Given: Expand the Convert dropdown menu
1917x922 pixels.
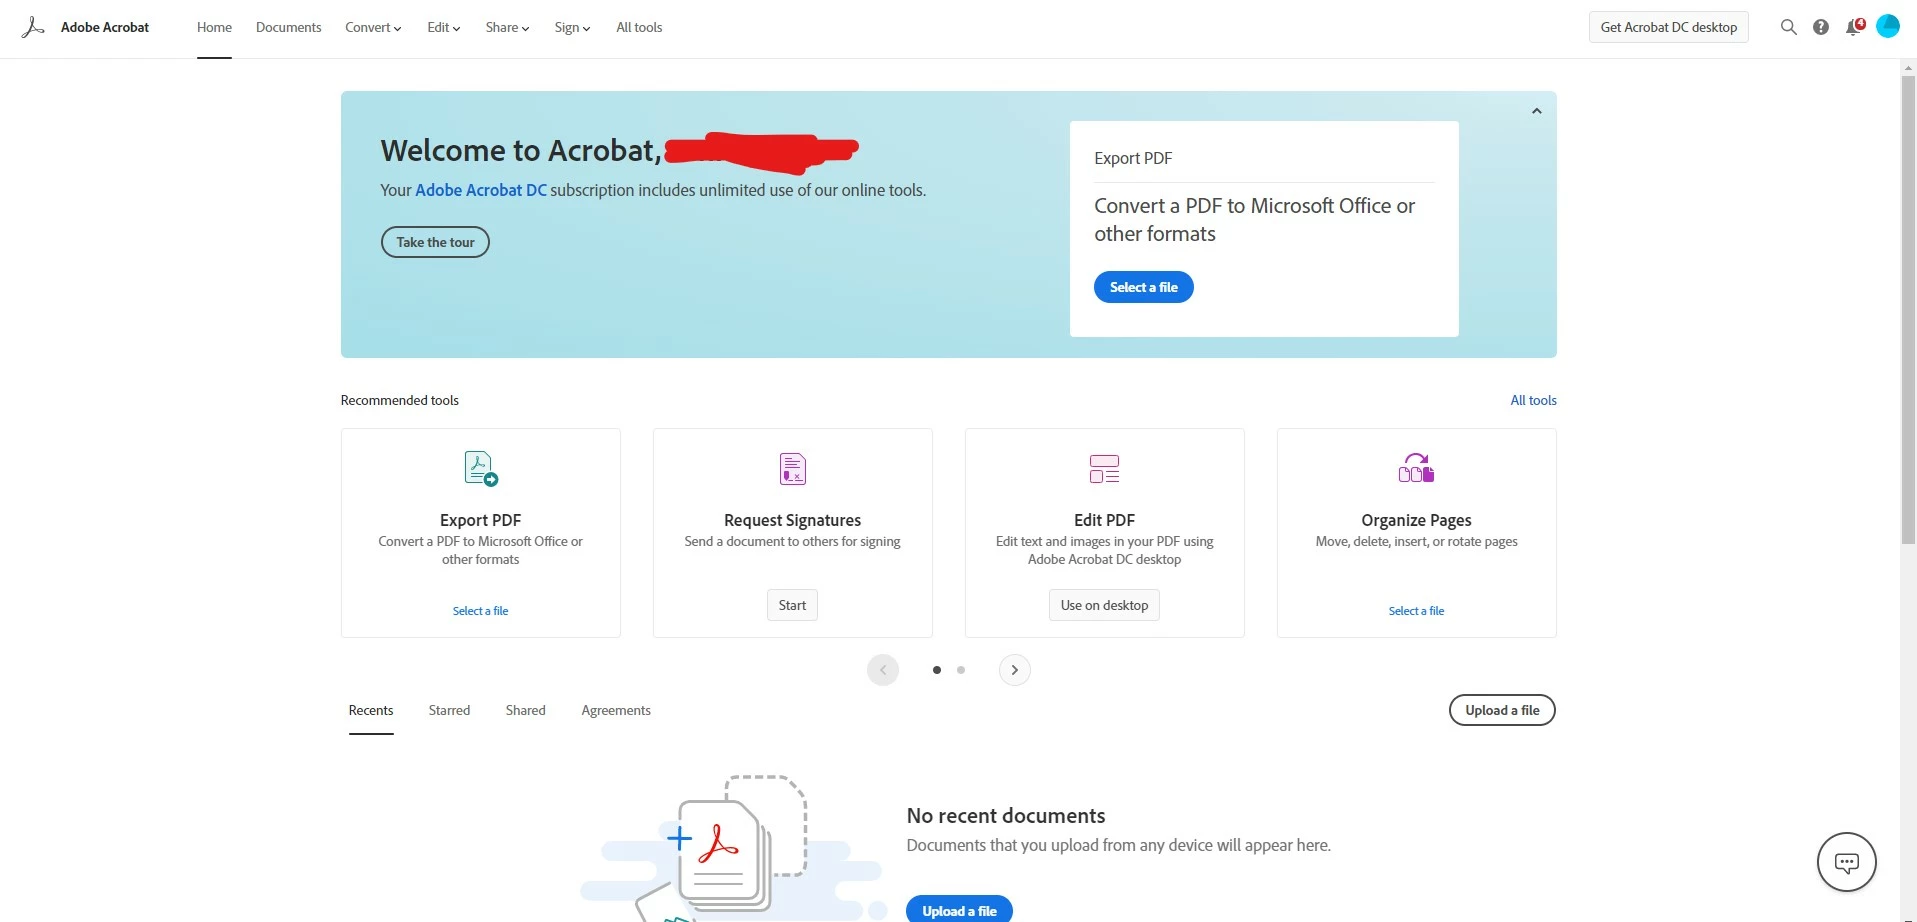Looking at the screenshot, I should point(373,27).
